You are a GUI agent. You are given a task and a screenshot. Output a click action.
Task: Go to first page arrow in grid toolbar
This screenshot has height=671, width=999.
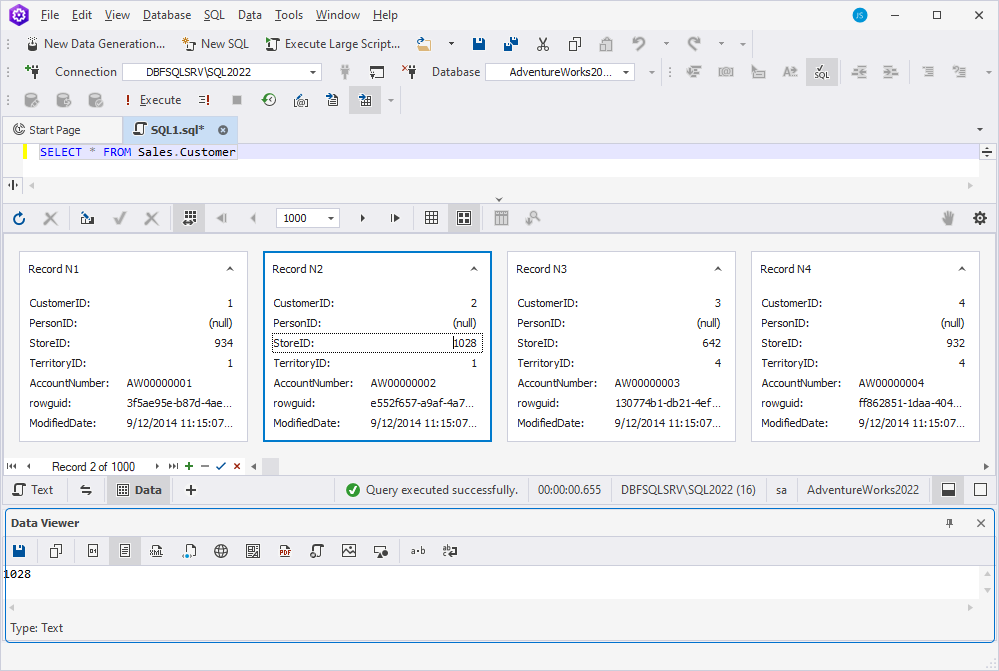222,219
